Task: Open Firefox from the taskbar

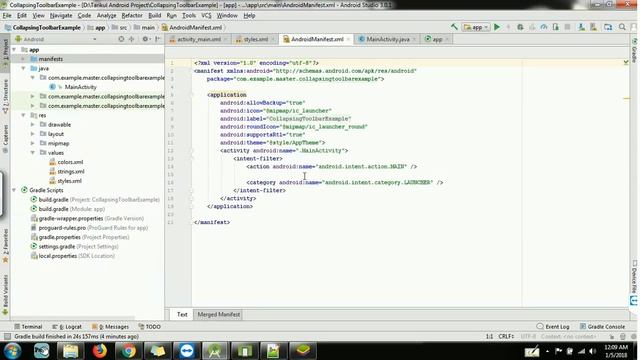Action: click(x=100, y=351)
